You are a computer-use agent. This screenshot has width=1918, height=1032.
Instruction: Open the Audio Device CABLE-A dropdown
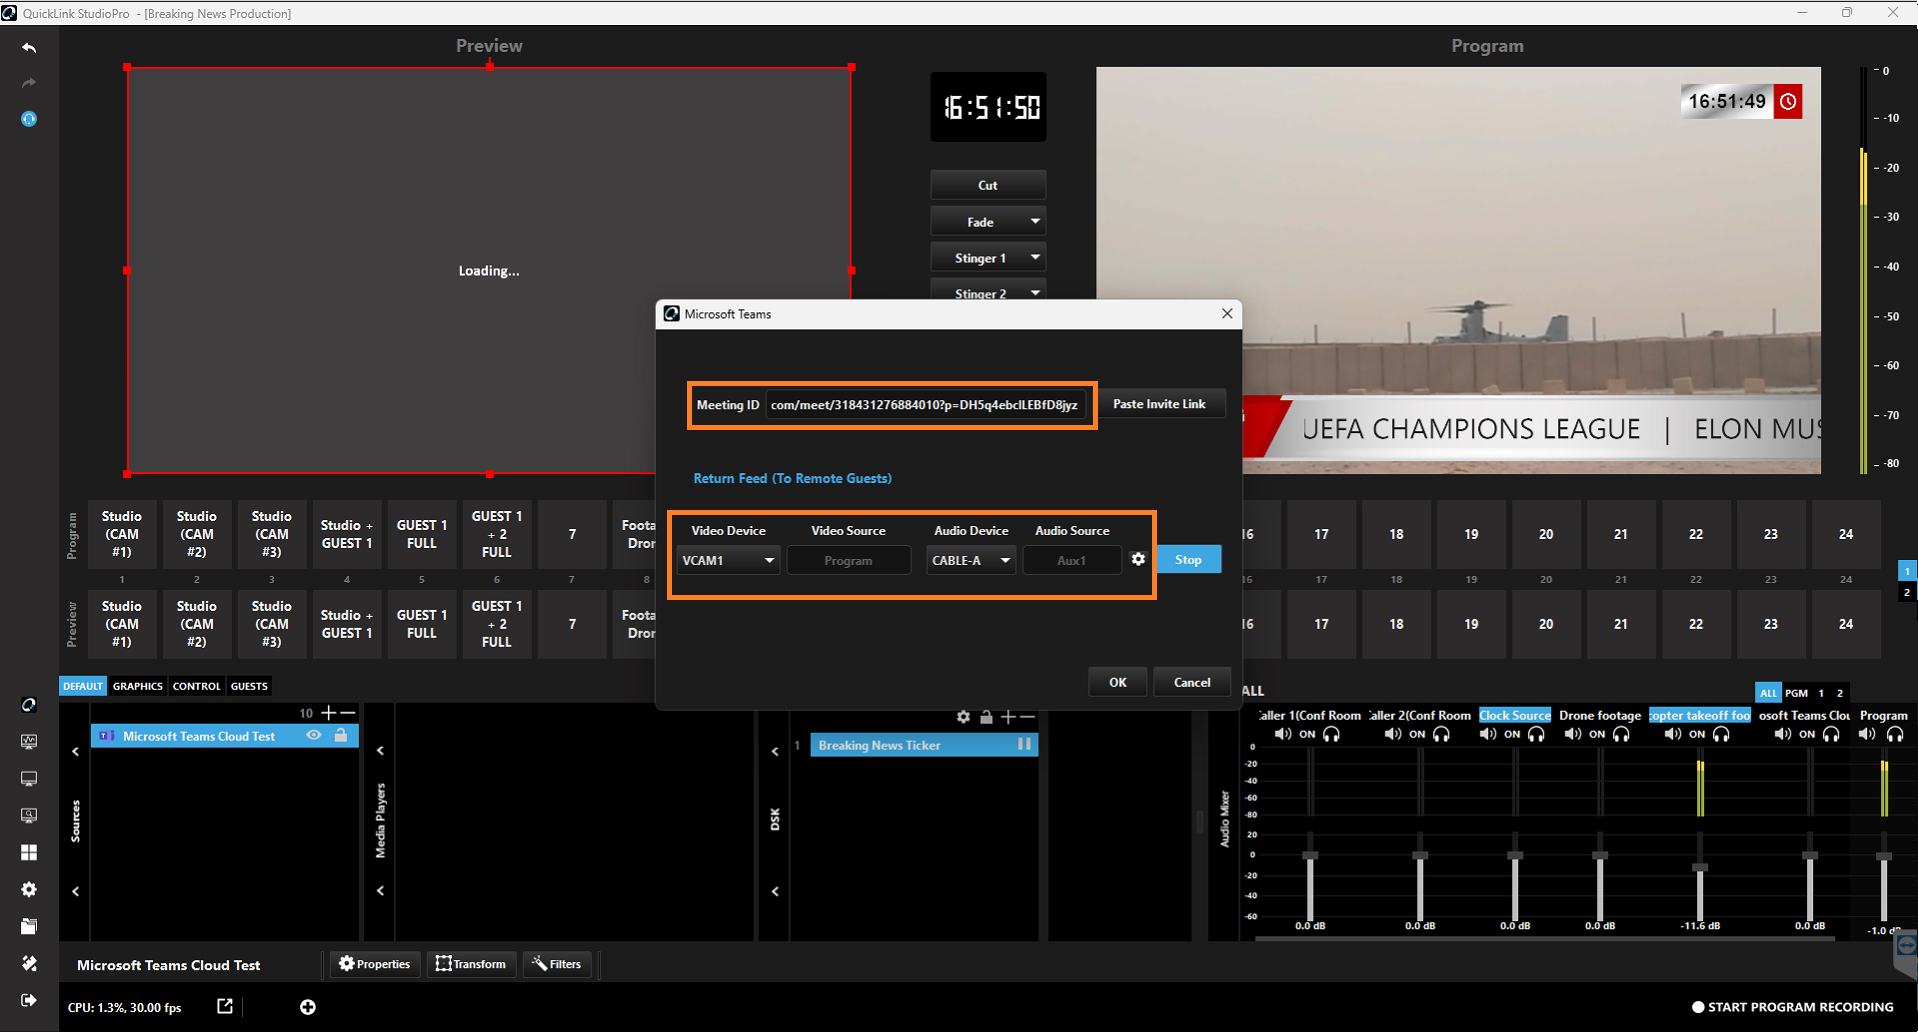(x=971, y=560)
